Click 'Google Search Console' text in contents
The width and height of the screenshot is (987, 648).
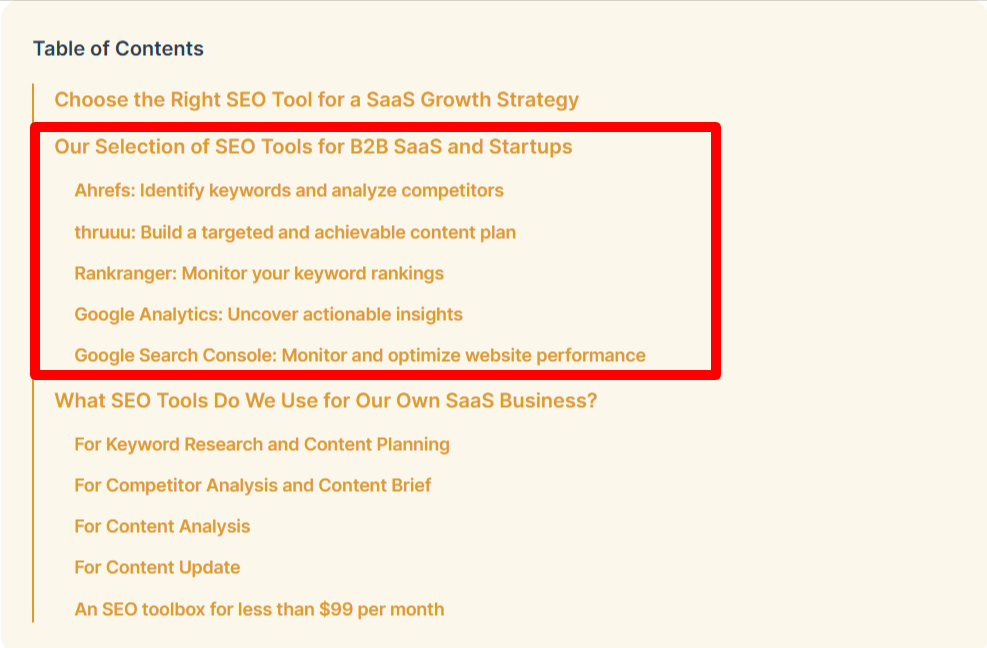[175, 355]
